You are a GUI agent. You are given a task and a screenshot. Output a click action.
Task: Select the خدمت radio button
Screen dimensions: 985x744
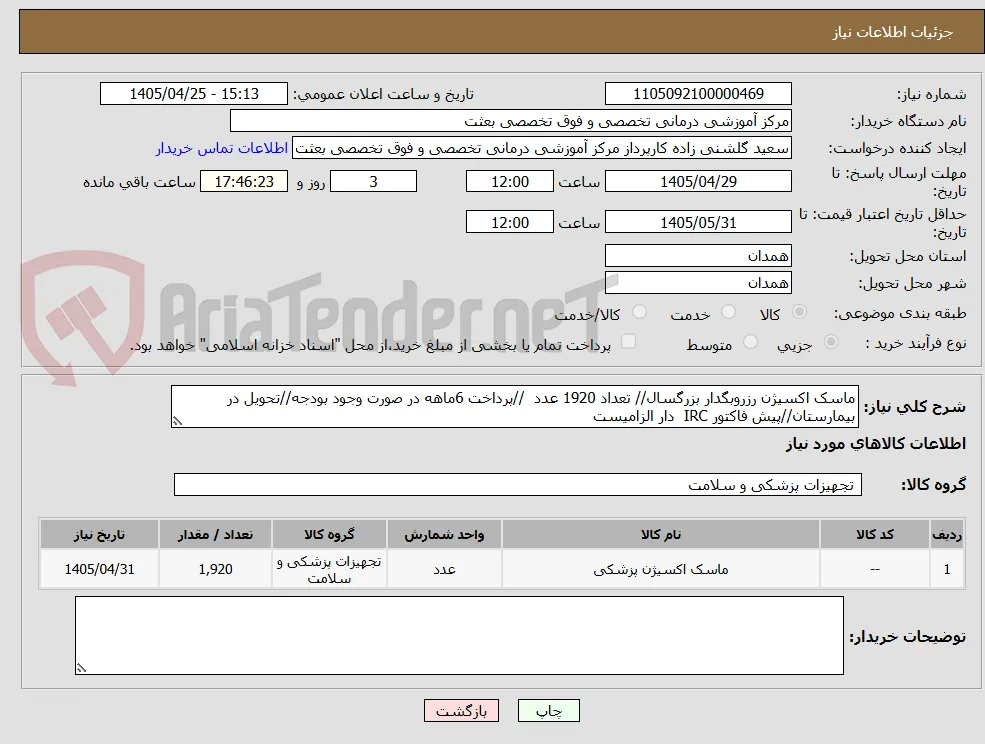pyautogui.click(x=728, y=312)
